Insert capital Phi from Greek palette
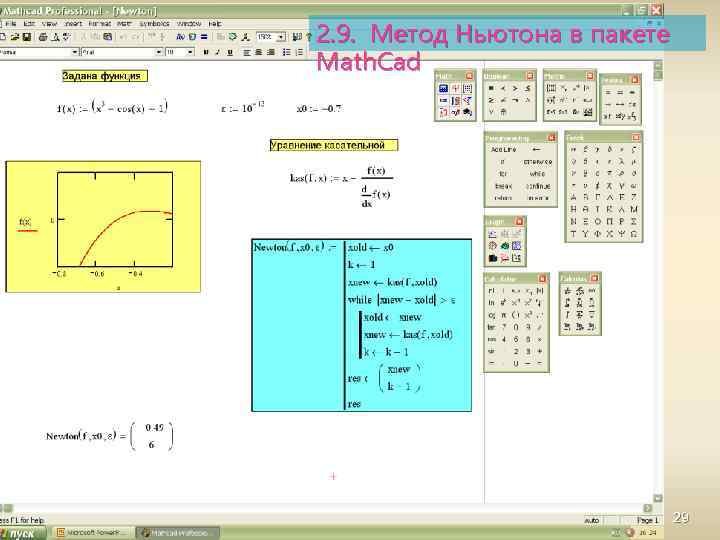The image size is (720, 540). [597, 234]
